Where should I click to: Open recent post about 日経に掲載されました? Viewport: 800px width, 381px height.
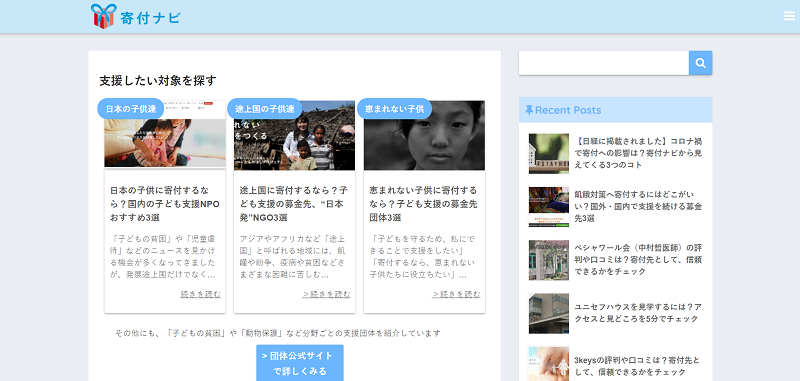[x=638, y=153]
